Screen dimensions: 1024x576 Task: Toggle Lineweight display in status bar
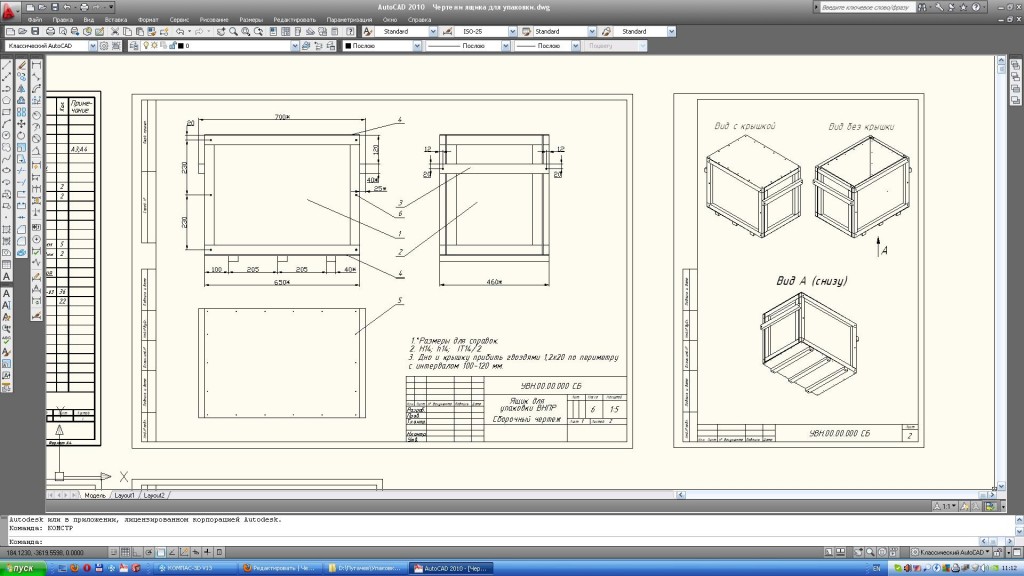208,552
